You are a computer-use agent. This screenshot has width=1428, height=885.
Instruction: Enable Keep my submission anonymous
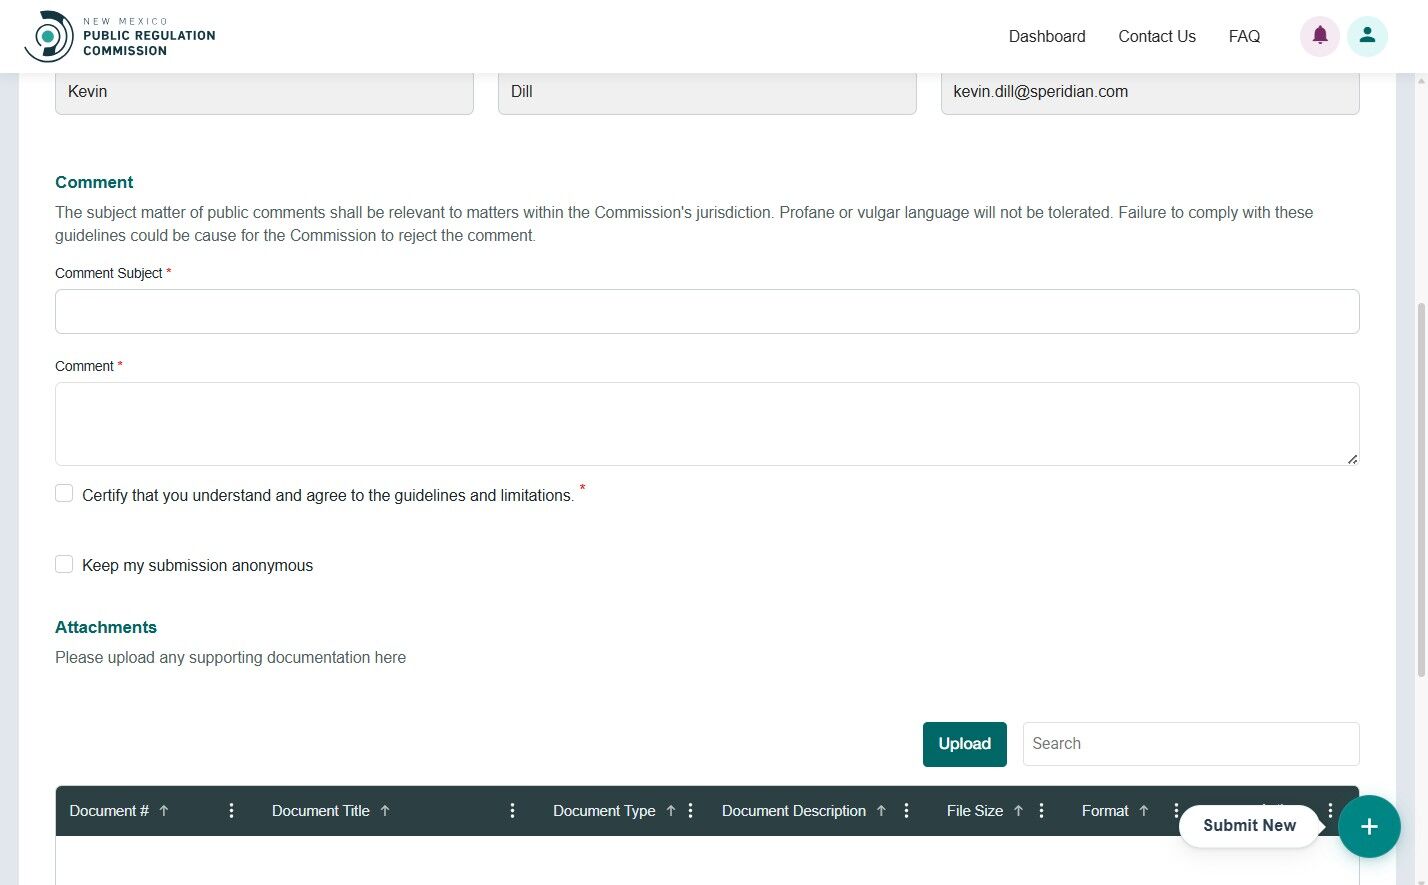[x=64, y=564]
